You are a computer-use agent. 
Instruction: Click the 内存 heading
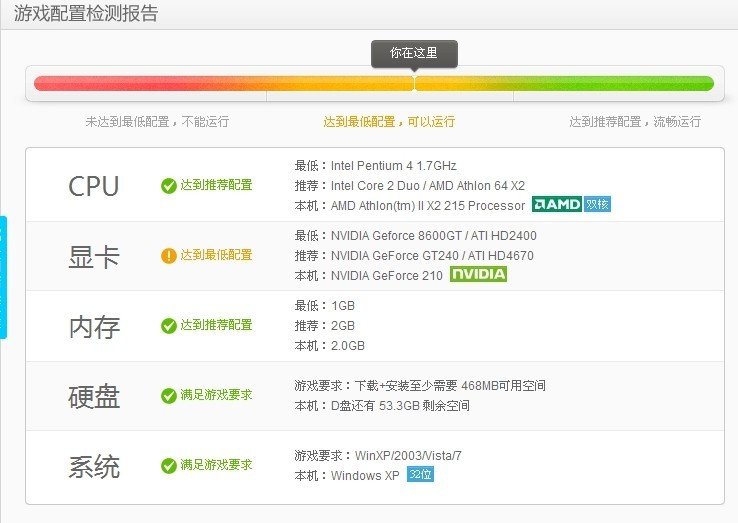[94, 327]
